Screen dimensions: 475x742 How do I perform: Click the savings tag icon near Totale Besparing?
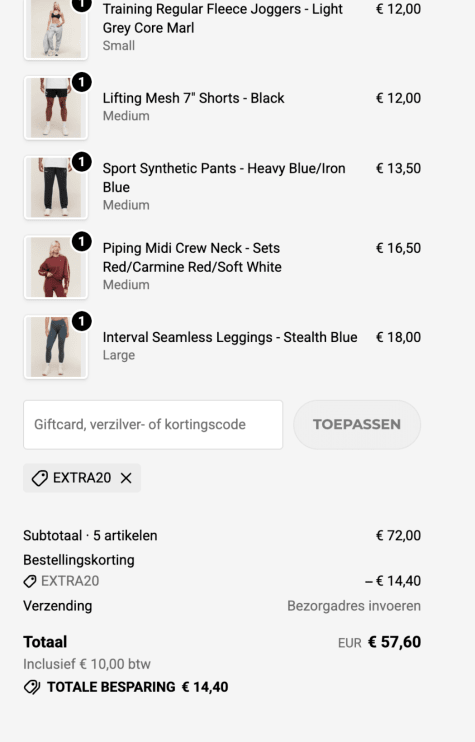point(32,687)
